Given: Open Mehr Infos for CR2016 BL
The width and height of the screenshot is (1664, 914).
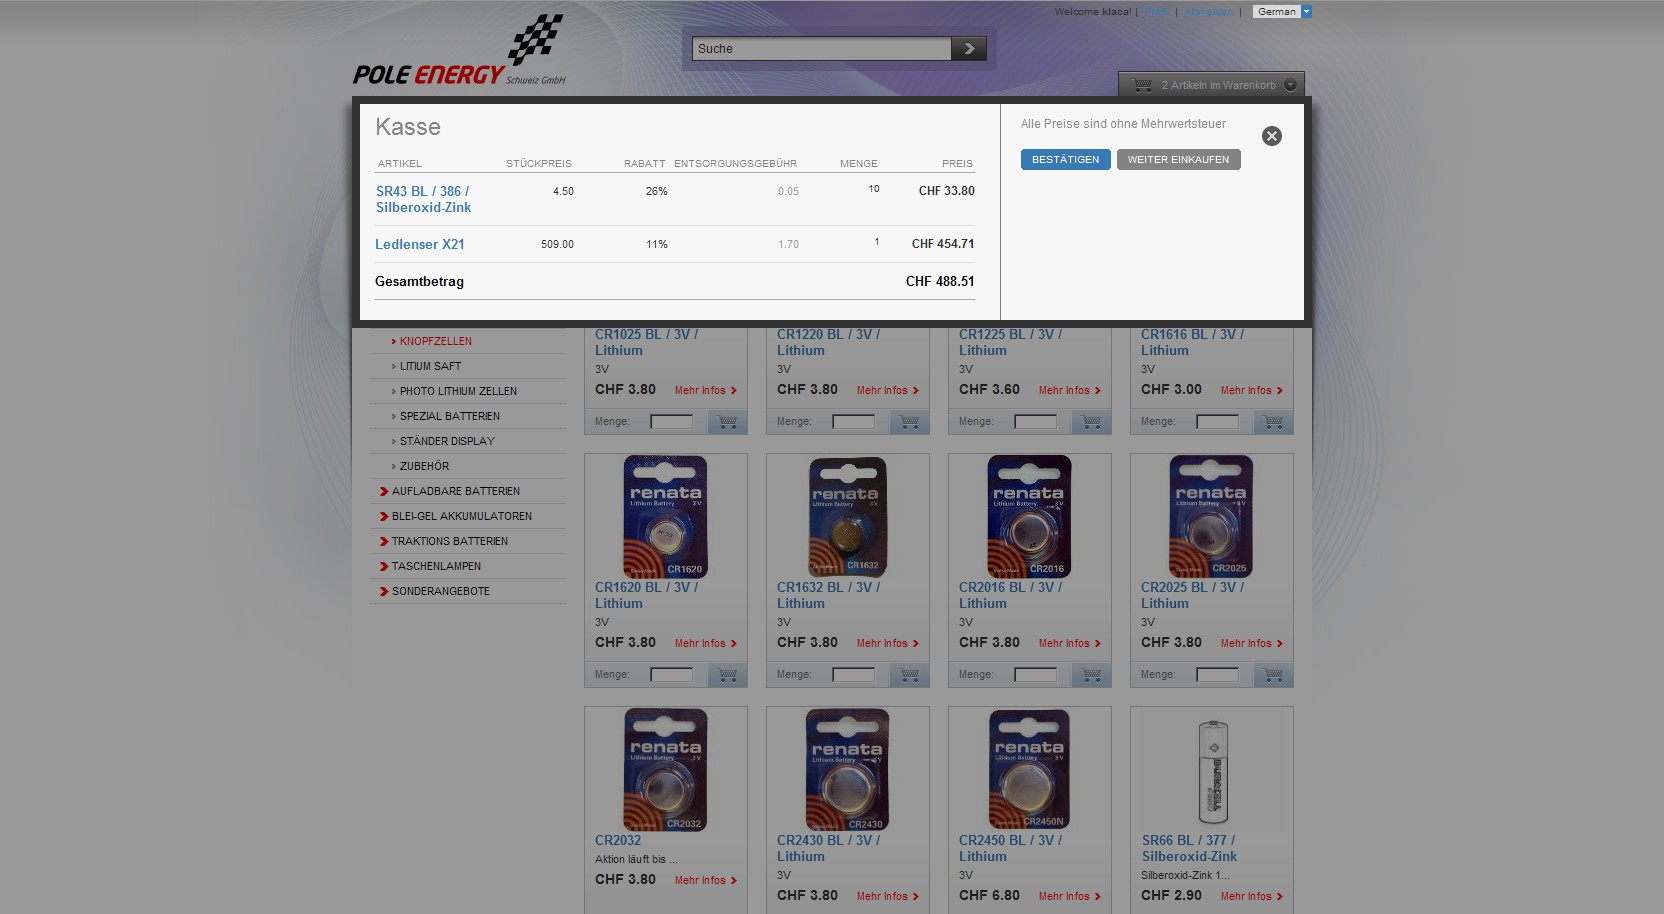Looking at the screenshot, I should point(1069,644).
